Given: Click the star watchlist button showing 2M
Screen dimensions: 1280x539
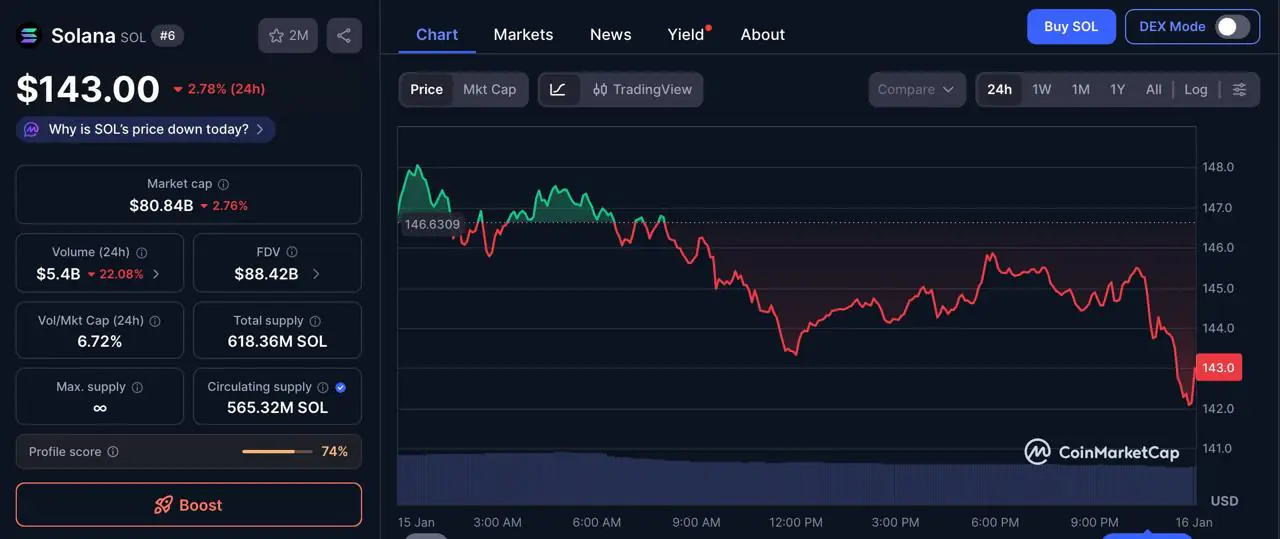Looking at the screenshot, I should pos(288,36).
